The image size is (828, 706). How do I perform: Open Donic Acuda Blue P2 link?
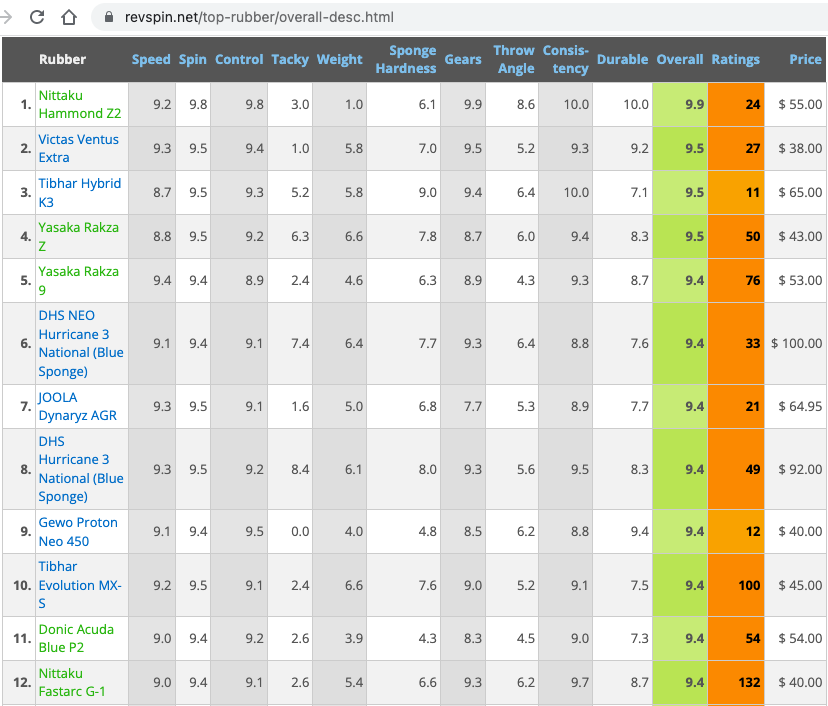tap(76, 638)
